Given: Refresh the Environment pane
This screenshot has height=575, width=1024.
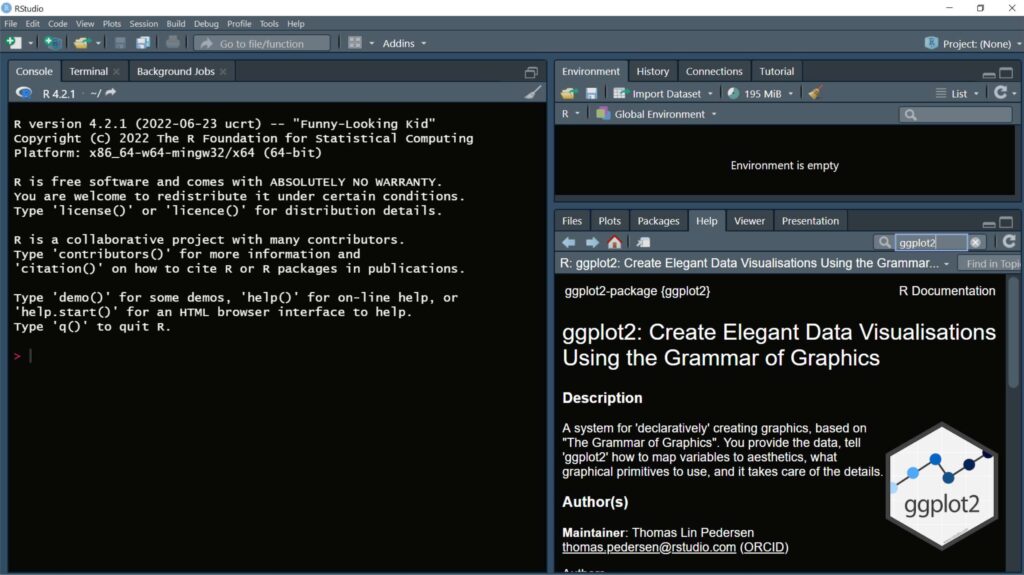Looking at the screenshot, I should [1000, 93].
